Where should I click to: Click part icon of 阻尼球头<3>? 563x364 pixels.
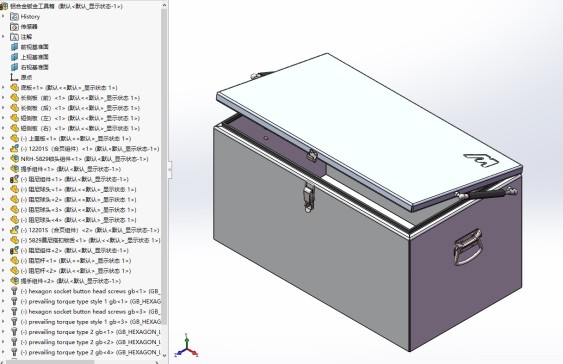click(14, 209)
